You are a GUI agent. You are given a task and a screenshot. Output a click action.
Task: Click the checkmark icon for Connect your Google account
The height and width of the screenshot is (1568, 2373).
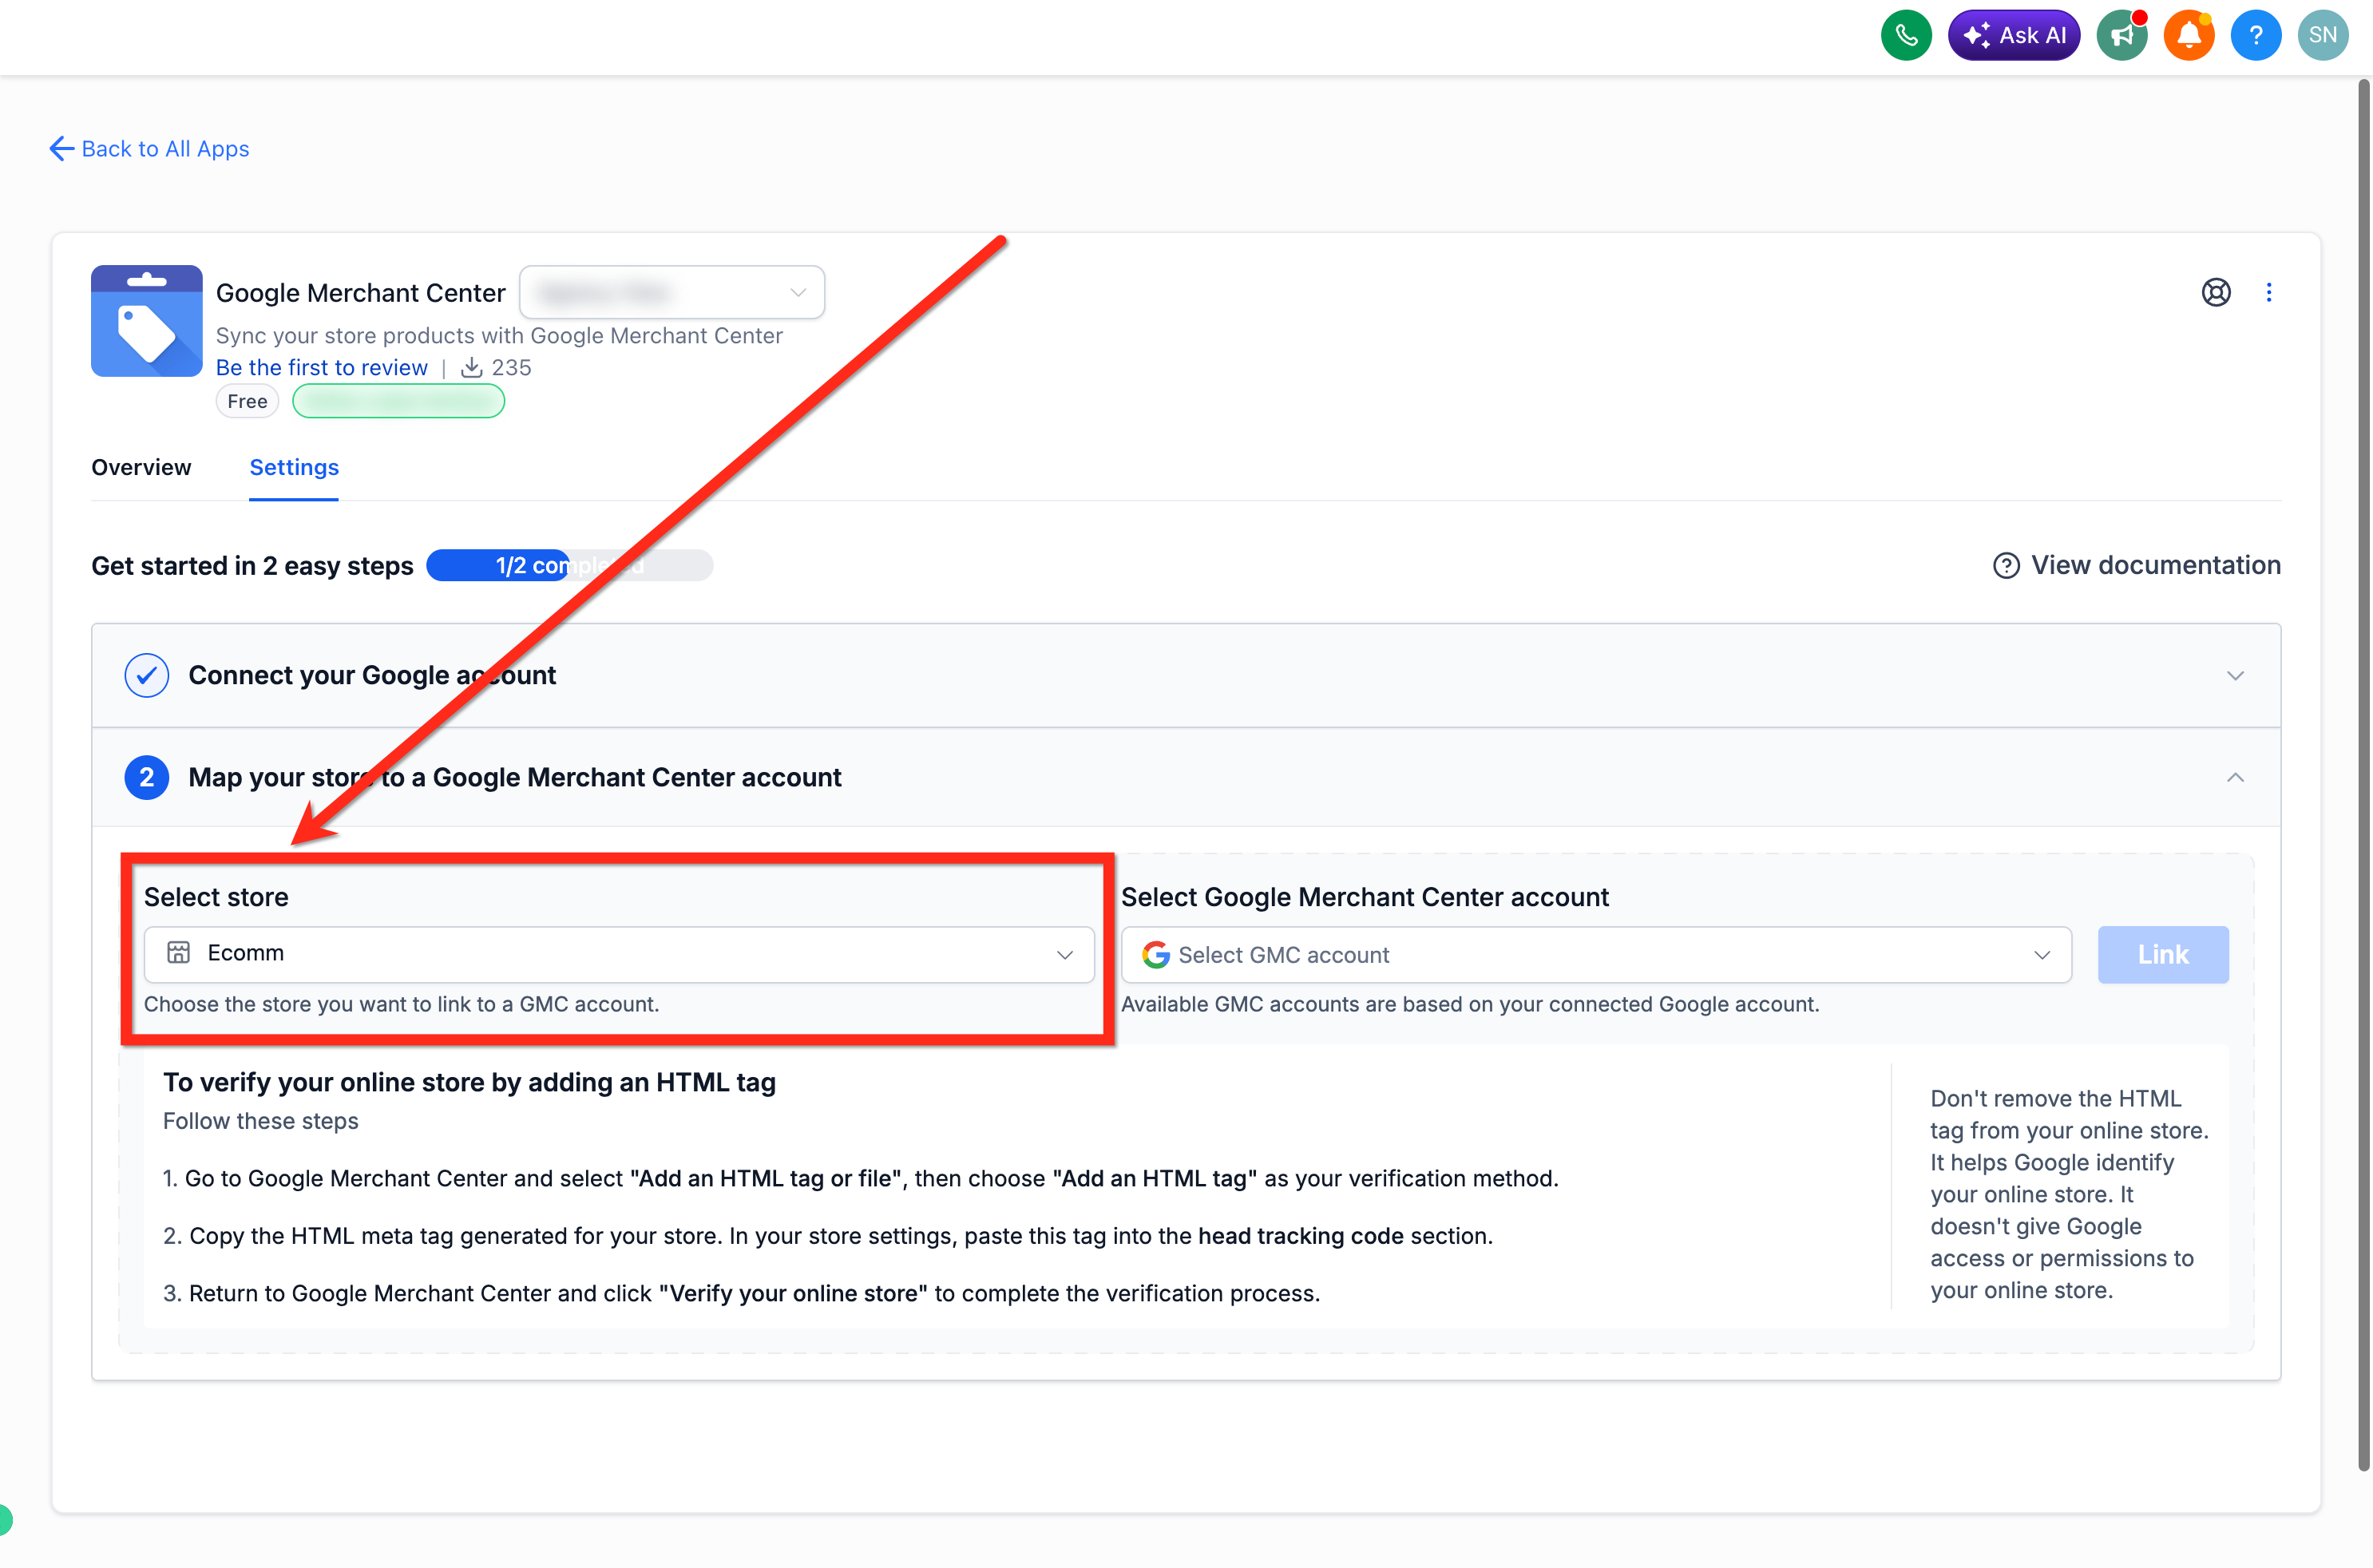click(147, 675)
